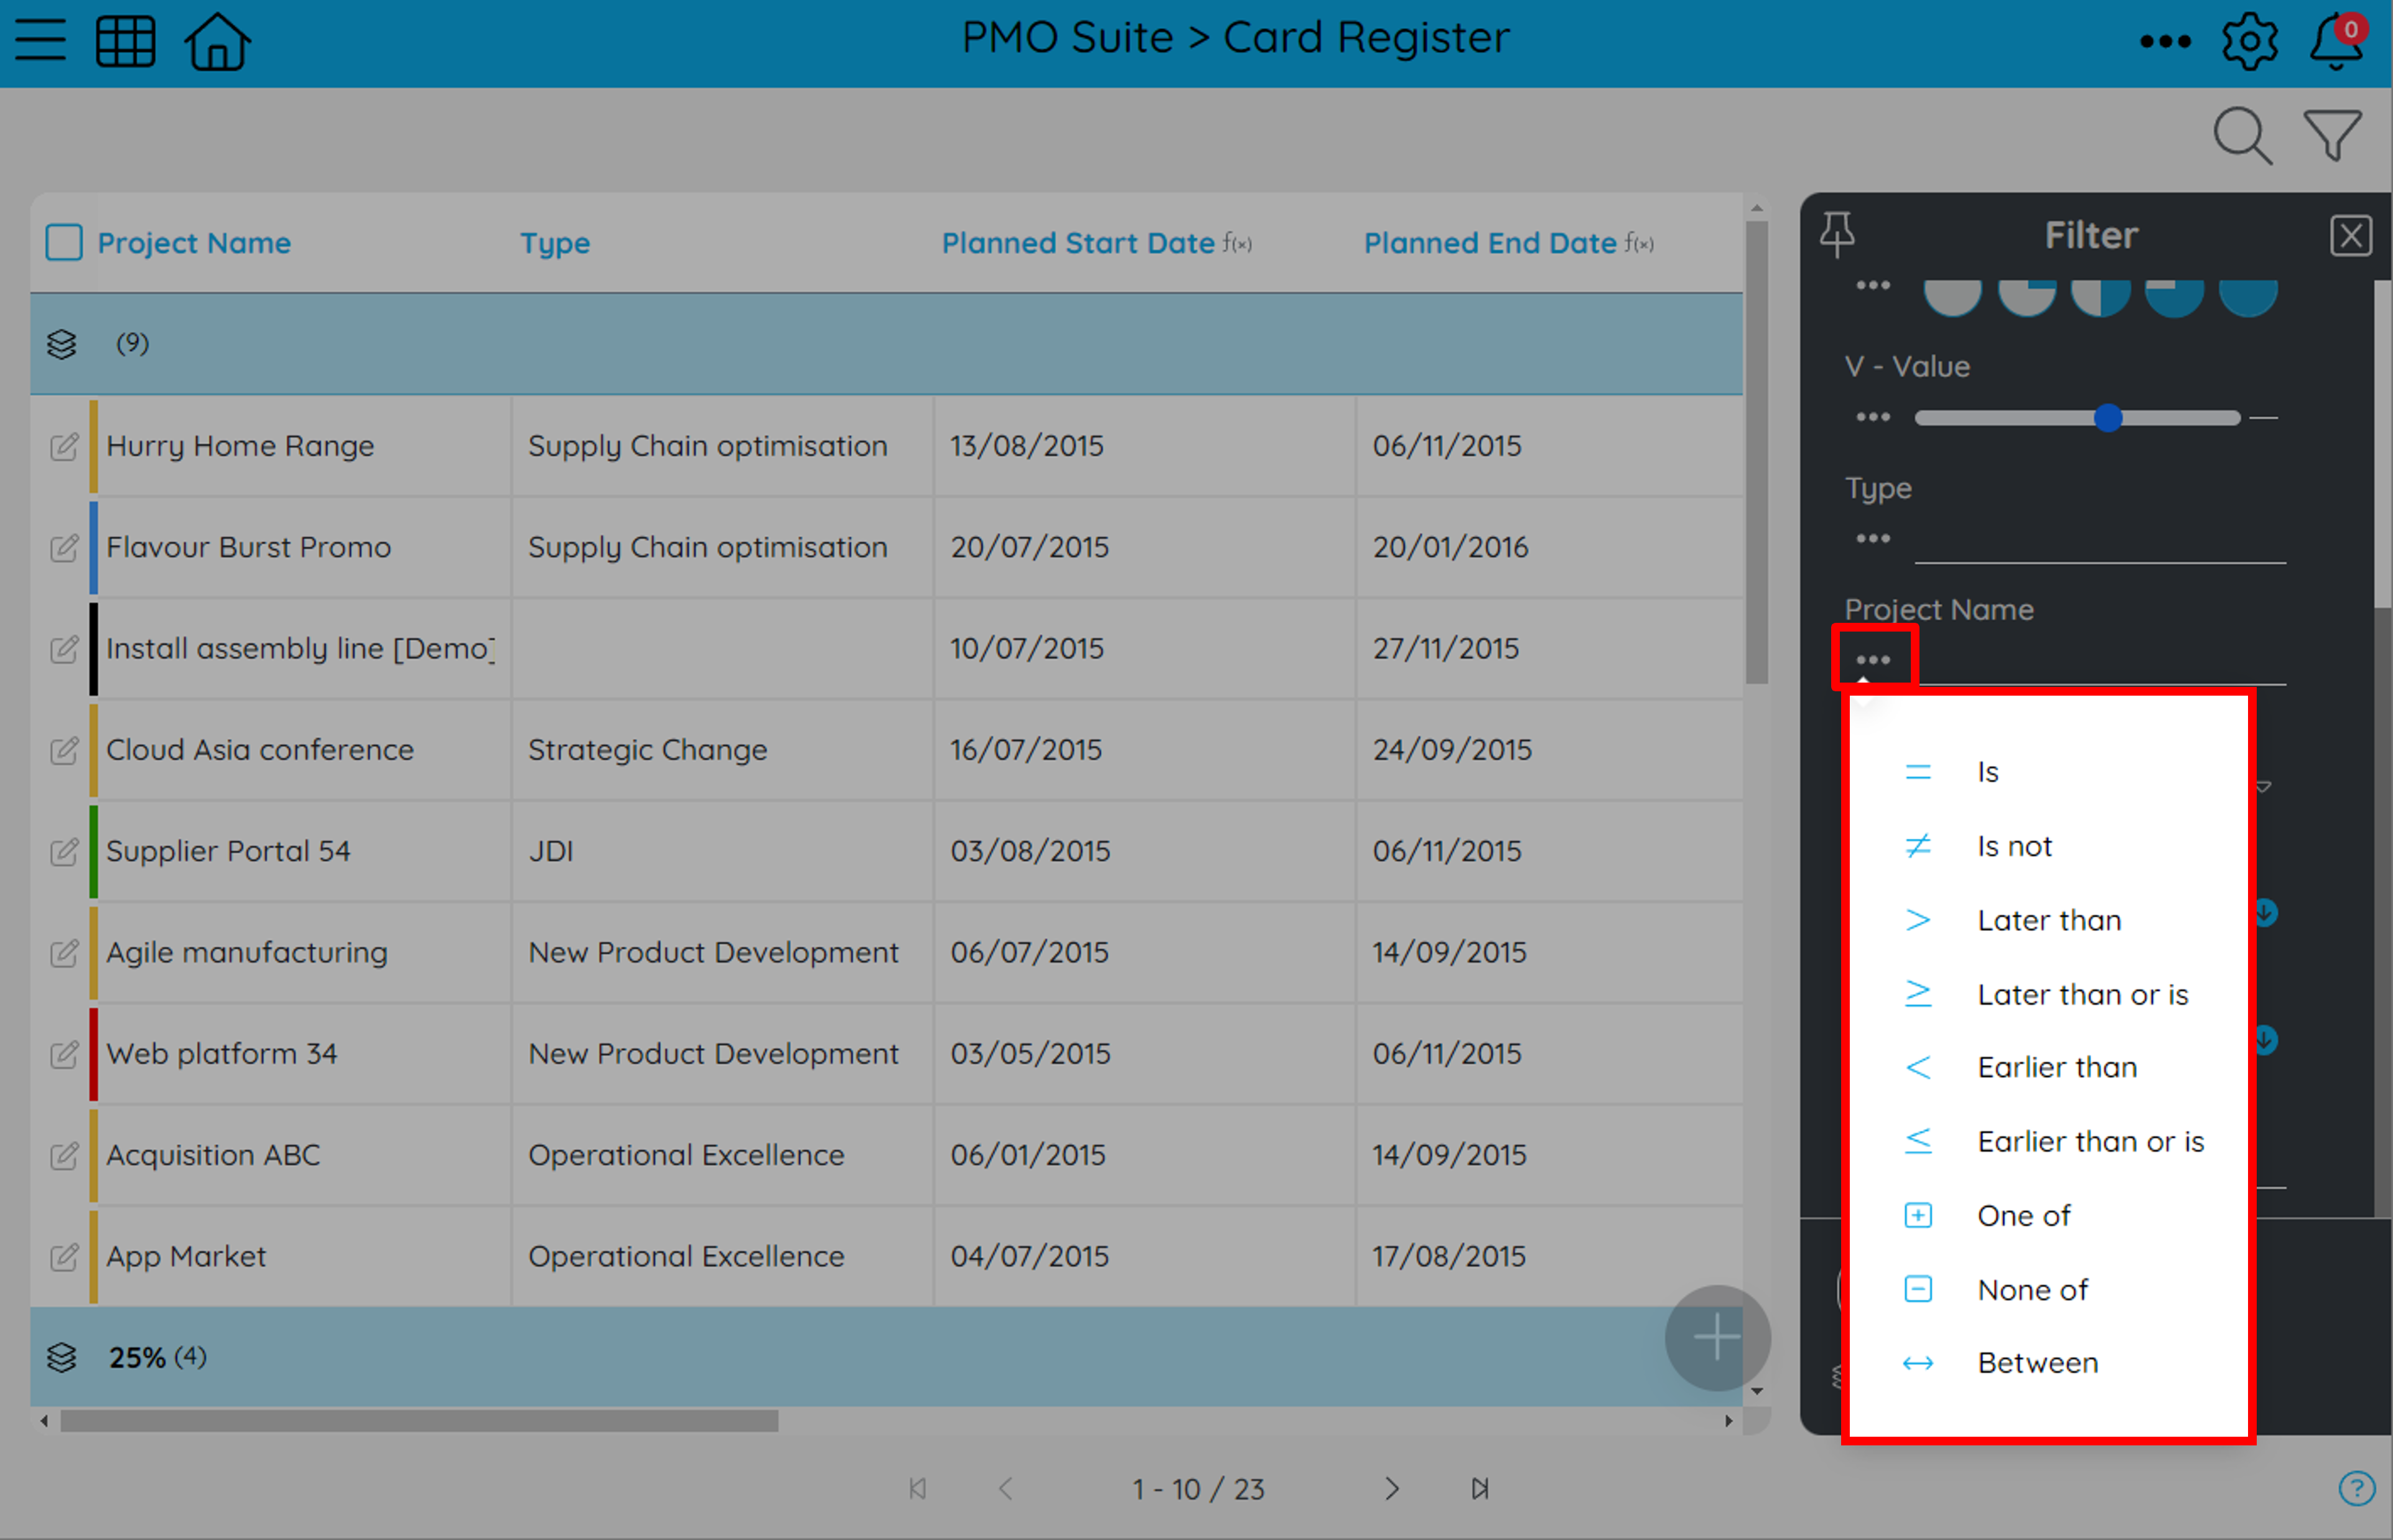Collapse the group with (9) items
2393x1540 pixels.
coord(62,344)
